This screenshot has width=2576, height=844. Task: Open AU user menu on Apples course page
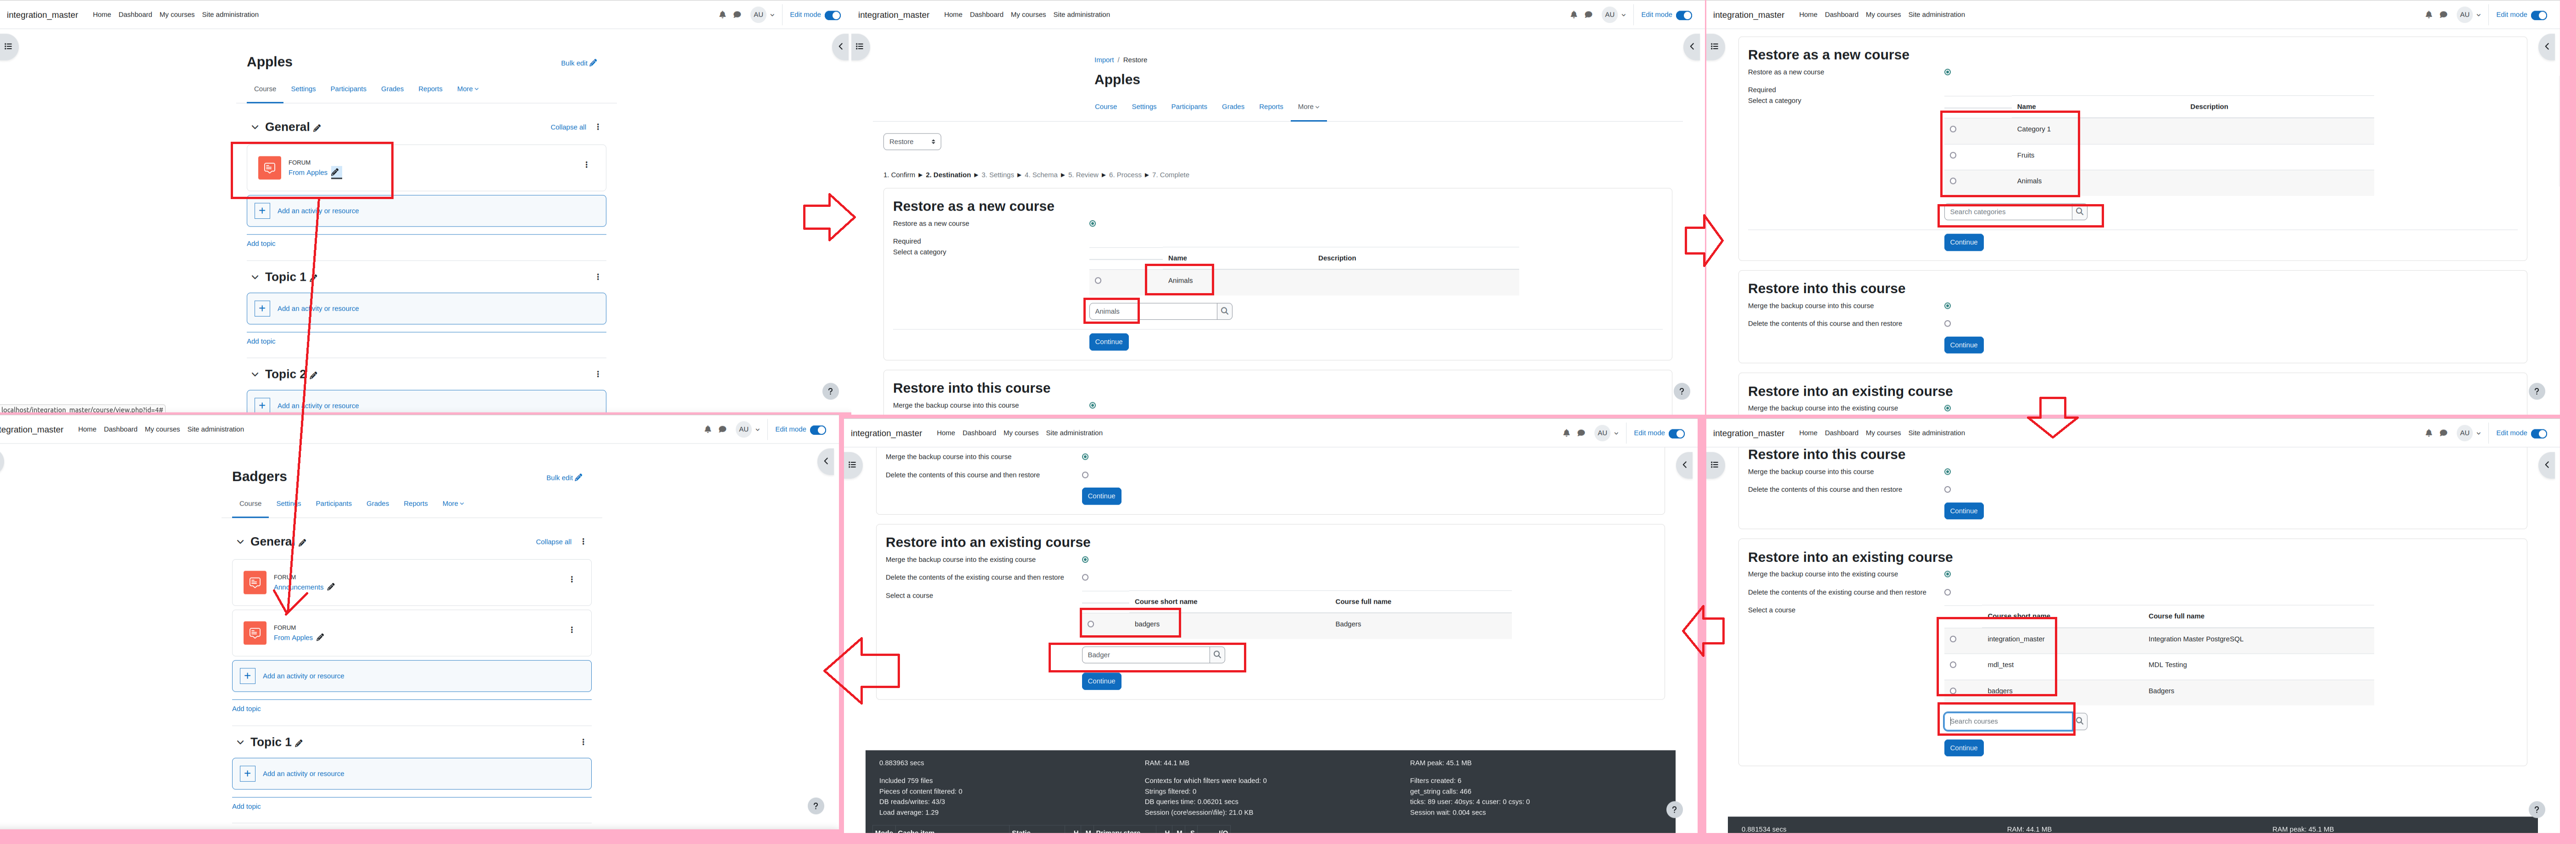click(x=763, y=15)
